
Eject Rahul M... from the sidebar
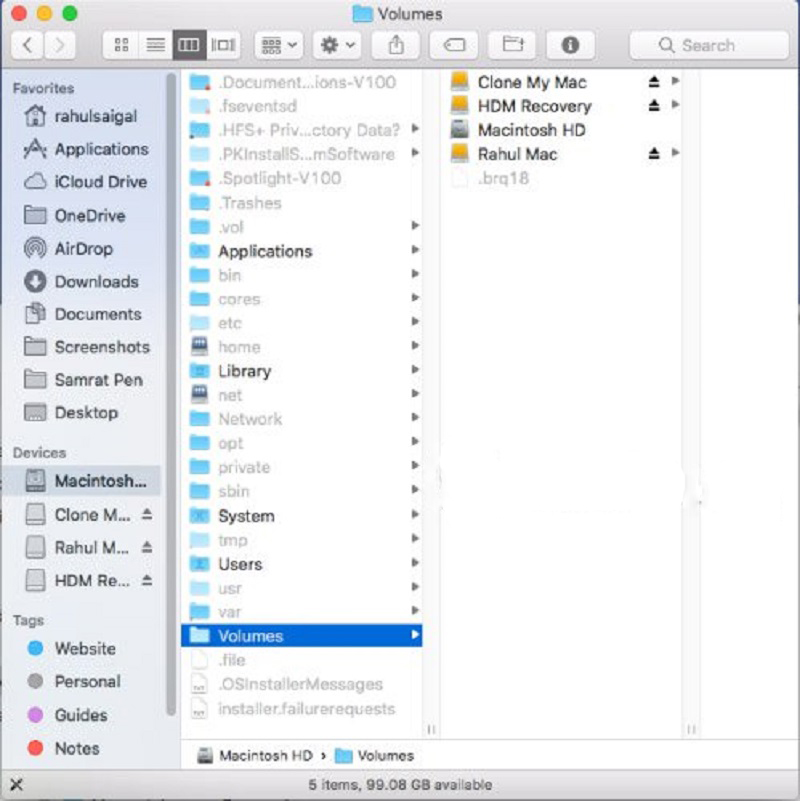pyautogui.click(x=147, y=547)
